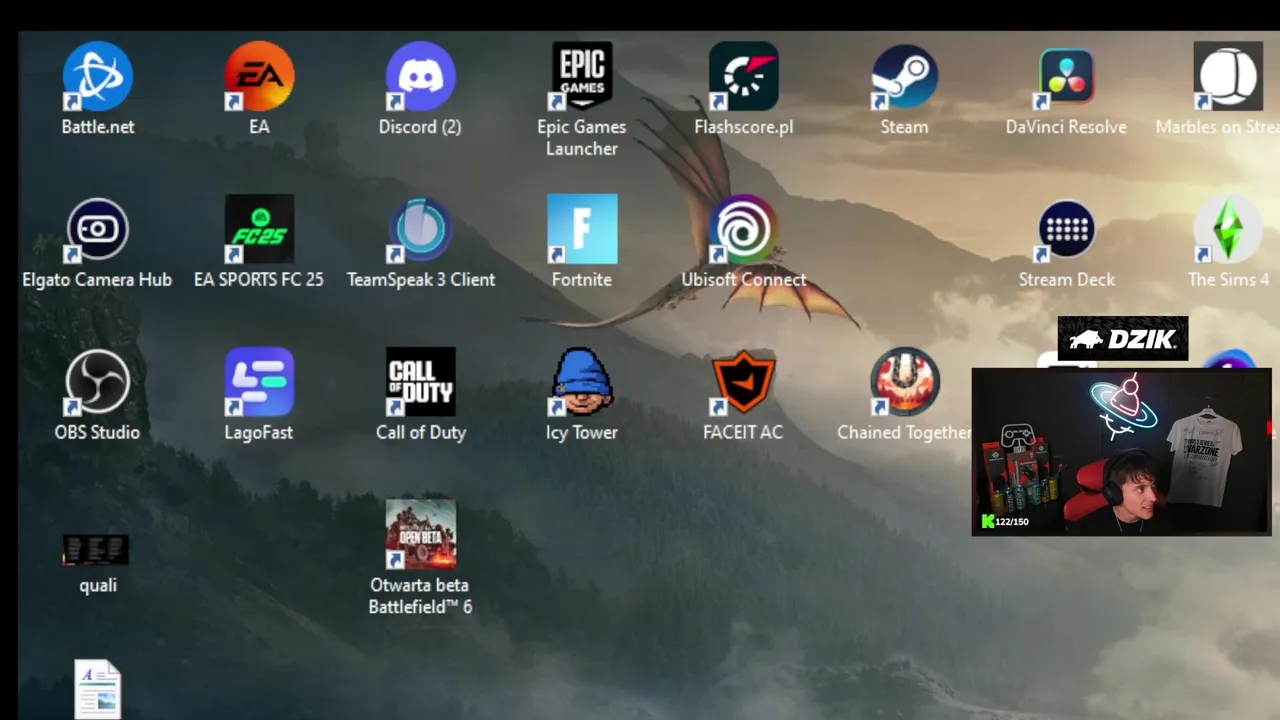Open Discord (2) shortcut
The image size is (1280, 720).
(x=420, y=77)
